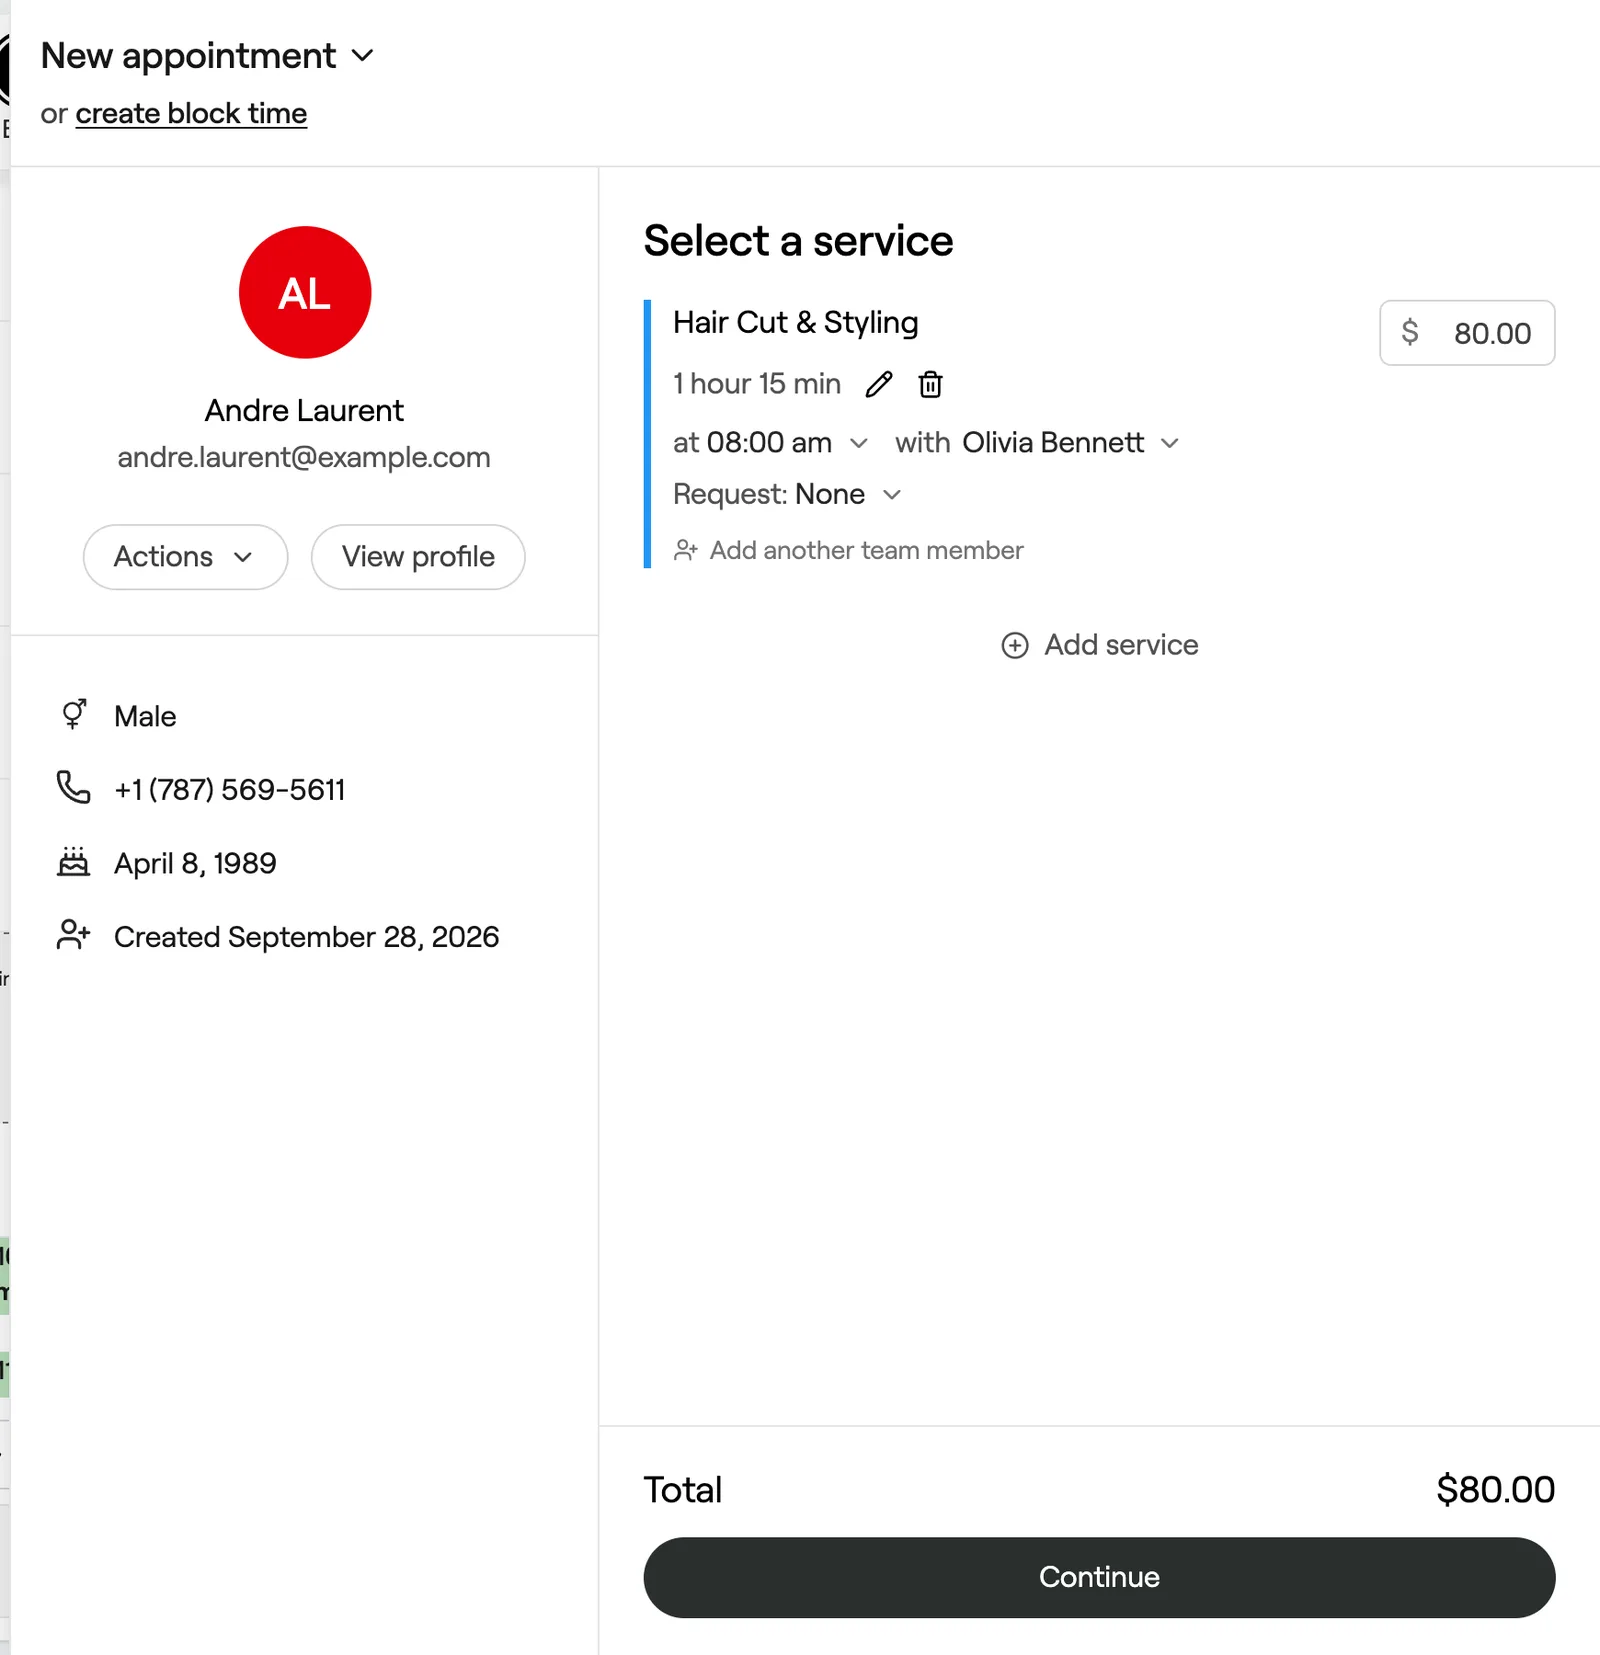1600x1655 pixels.
Task: Click the +1 (787) 569-5611 phone number
Action: click(229, 789)
